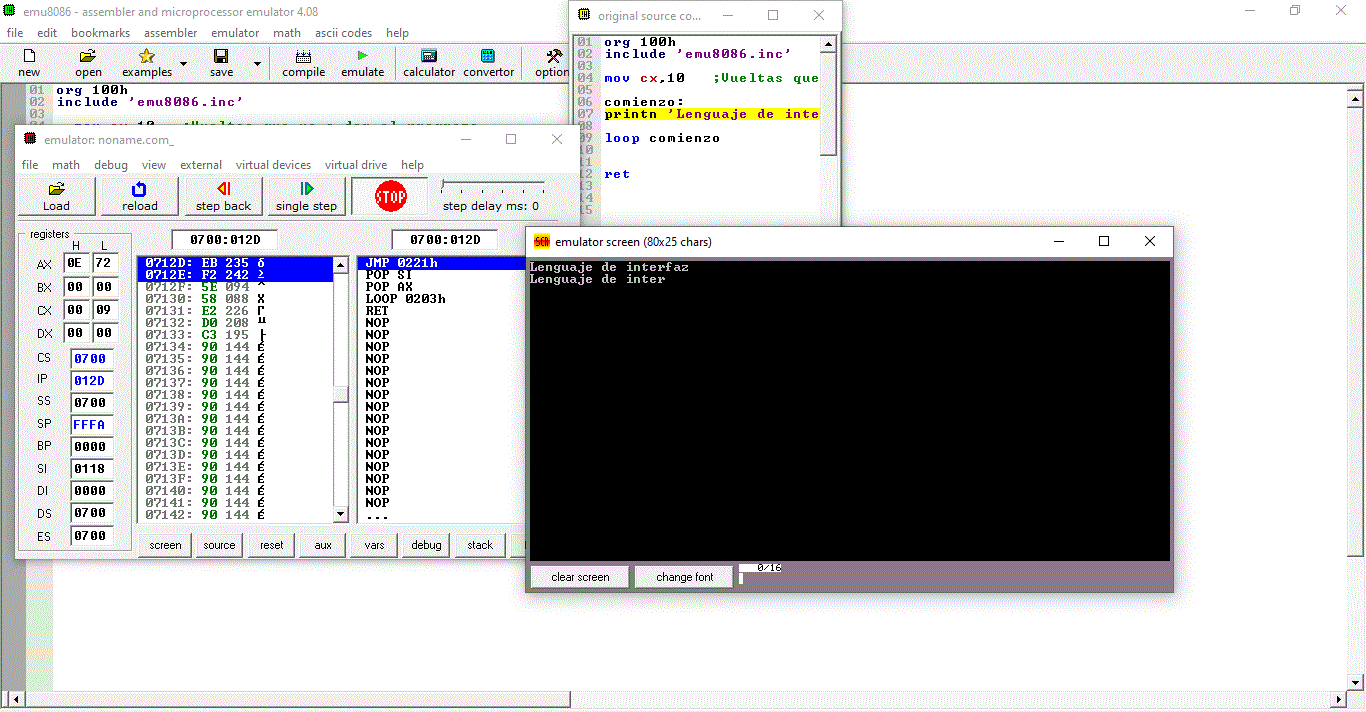1366x712 pixels.
Task: Click the DS register field
Action: point(92,513)
